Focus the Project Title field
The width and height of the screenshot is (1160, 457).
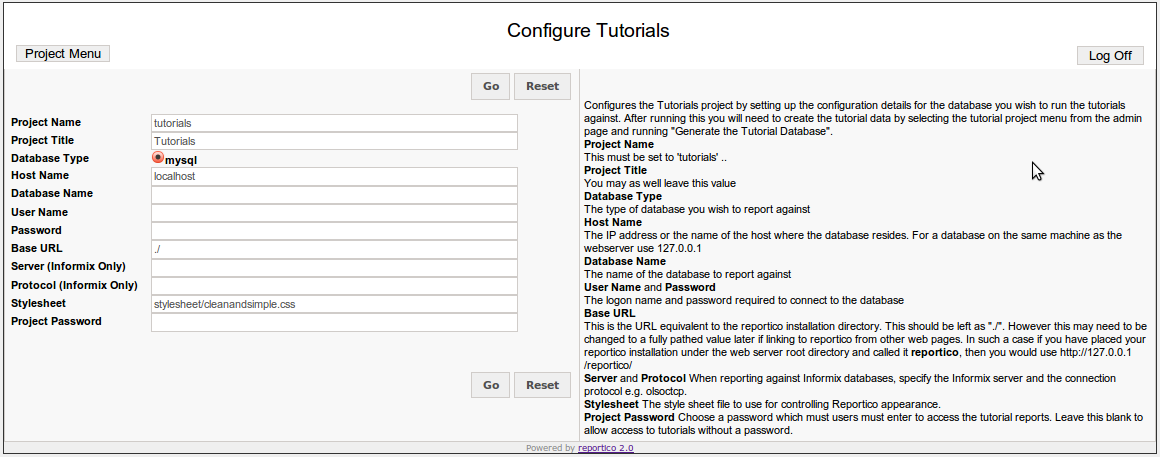click(x=334, y=141)
